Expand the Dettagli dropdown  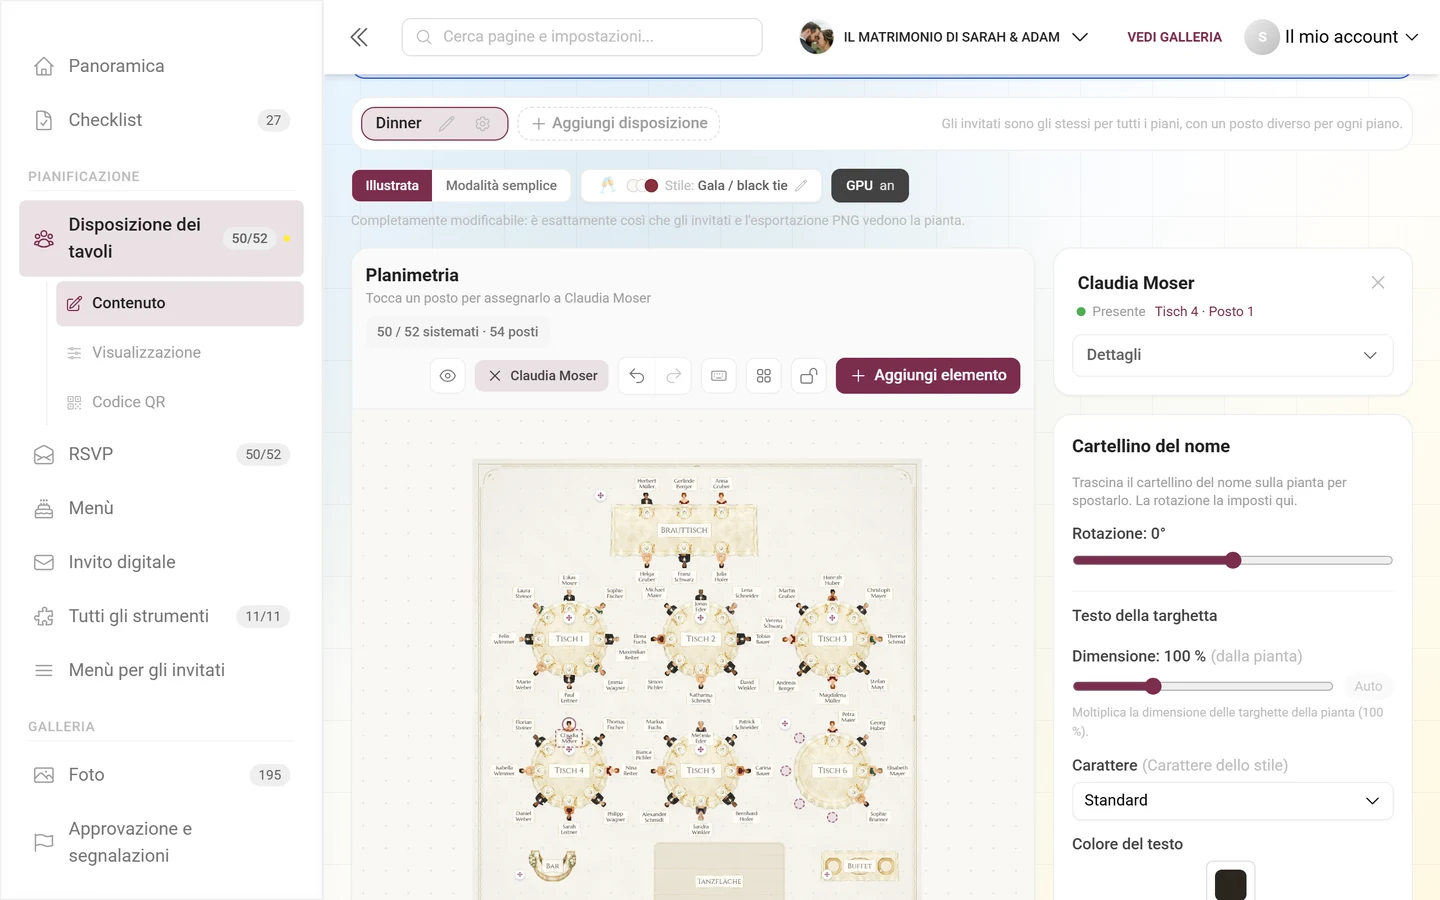point(1232,355)
